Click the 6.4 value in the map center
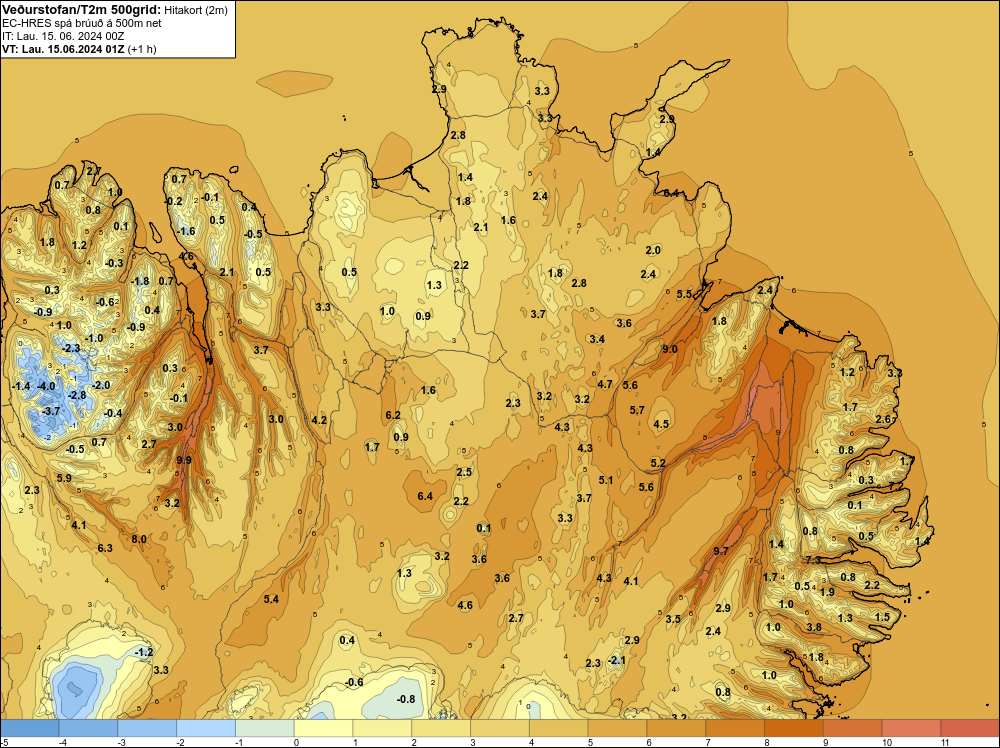This screenshot has width=1000, height=748. pyautogui.click(x=425, y=495)
